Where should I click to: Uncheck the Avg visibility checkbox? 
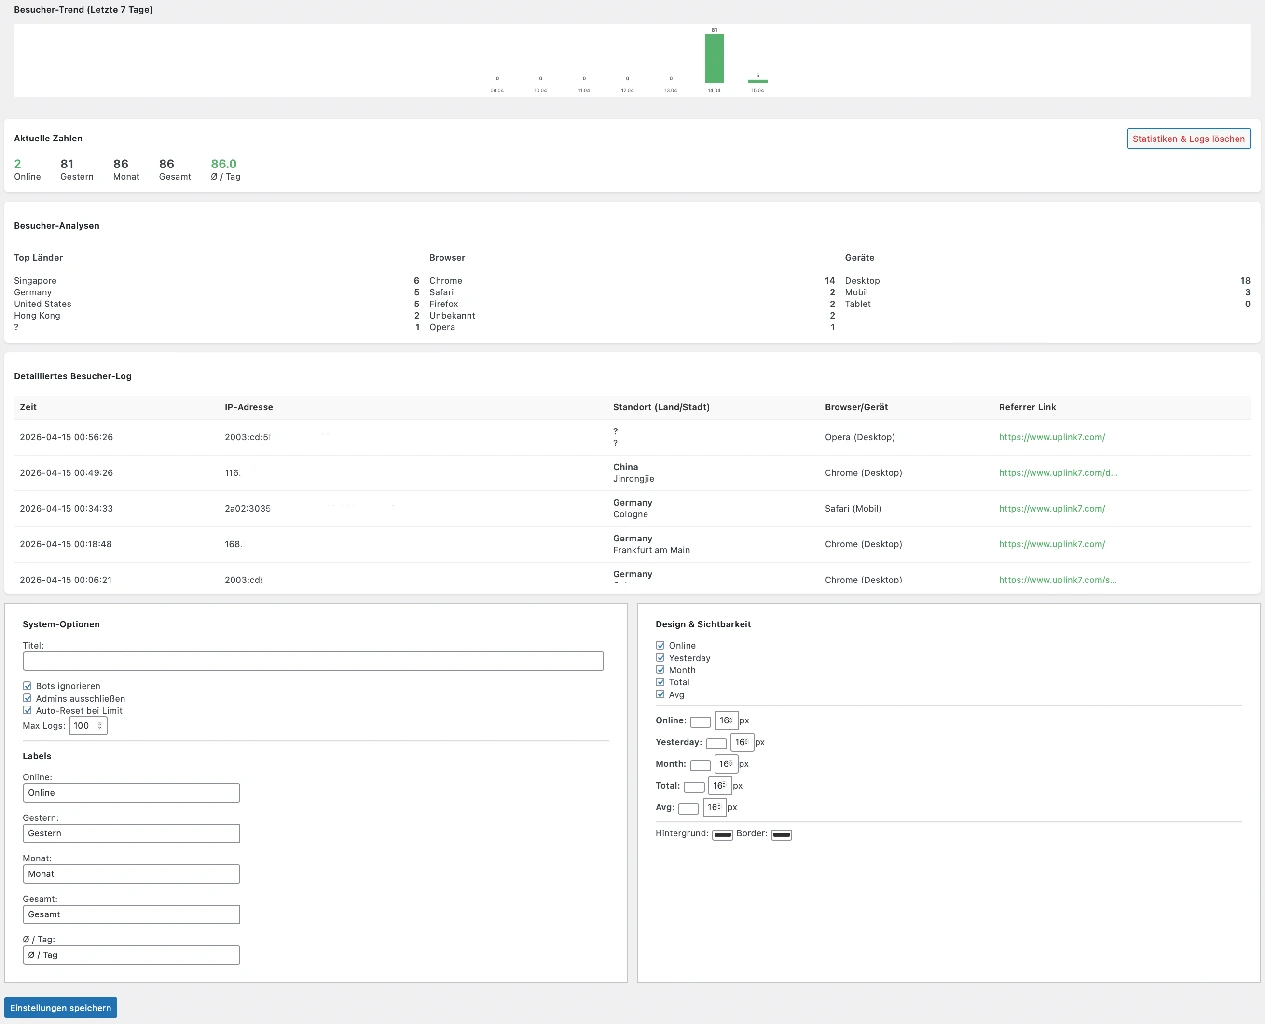660,694
